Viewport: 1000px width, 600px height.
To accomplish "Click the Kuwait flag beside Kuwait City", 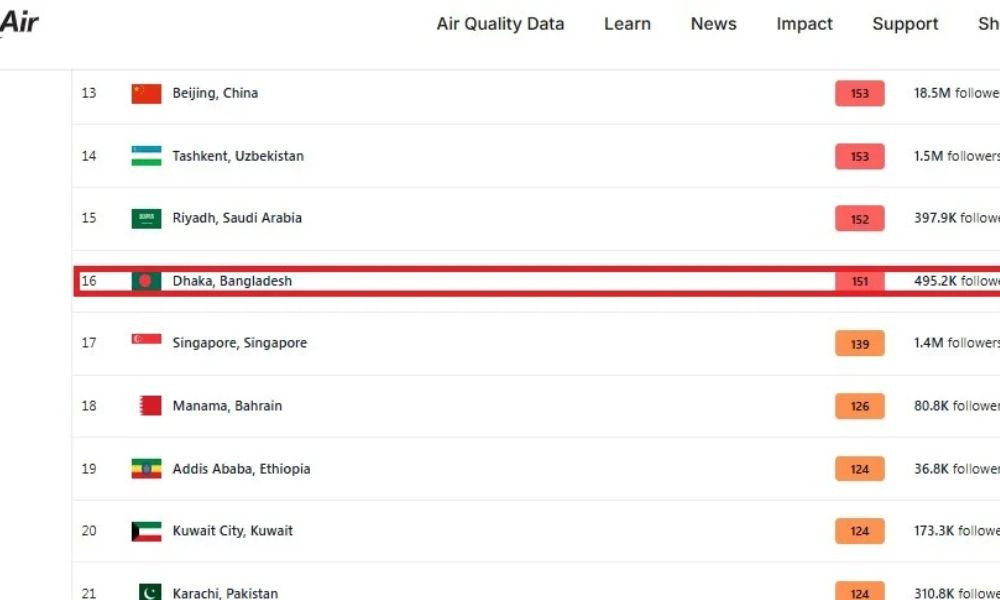I will click(146, 531).
